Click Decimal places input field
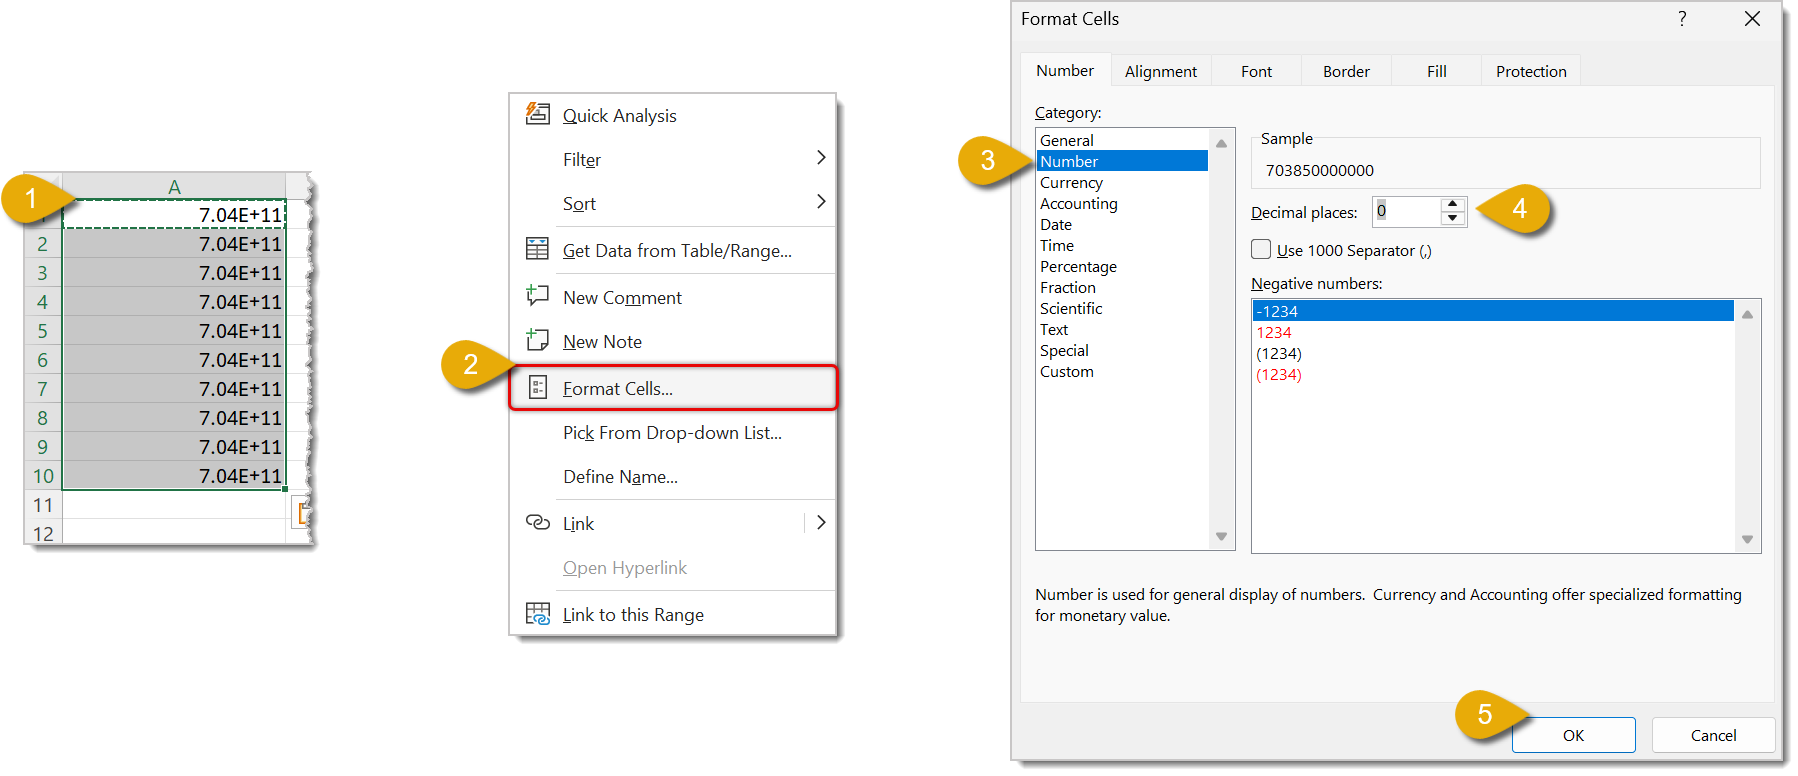This screenshot has width=1798, height=776. coord(1407,211)
